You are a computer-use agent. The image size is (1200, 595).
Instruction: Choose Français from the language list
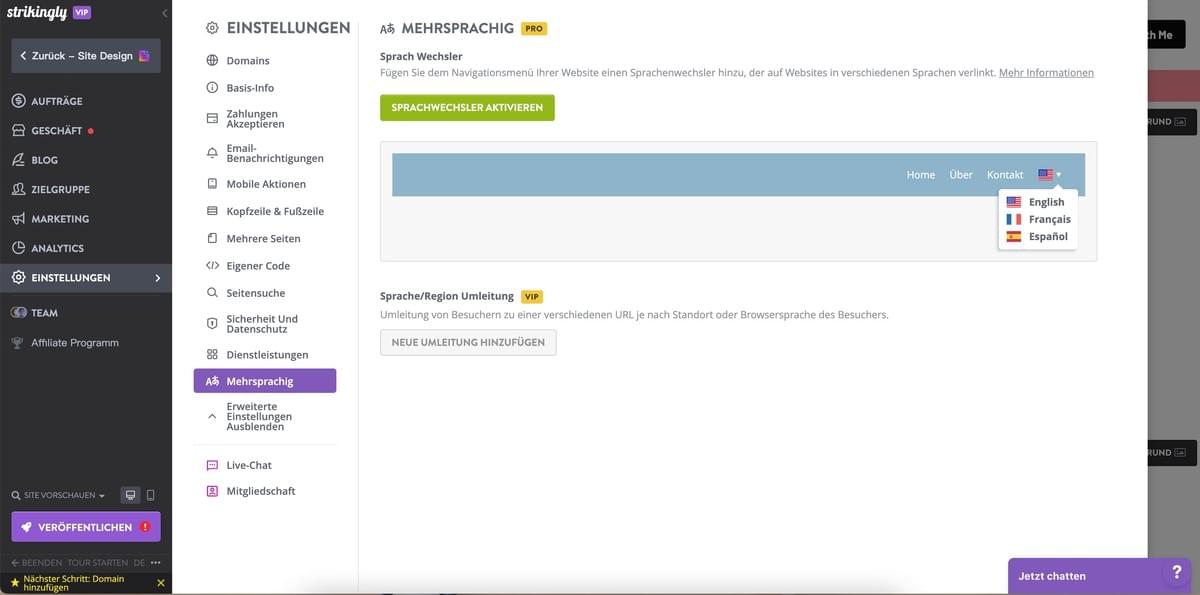point(1046,218)
